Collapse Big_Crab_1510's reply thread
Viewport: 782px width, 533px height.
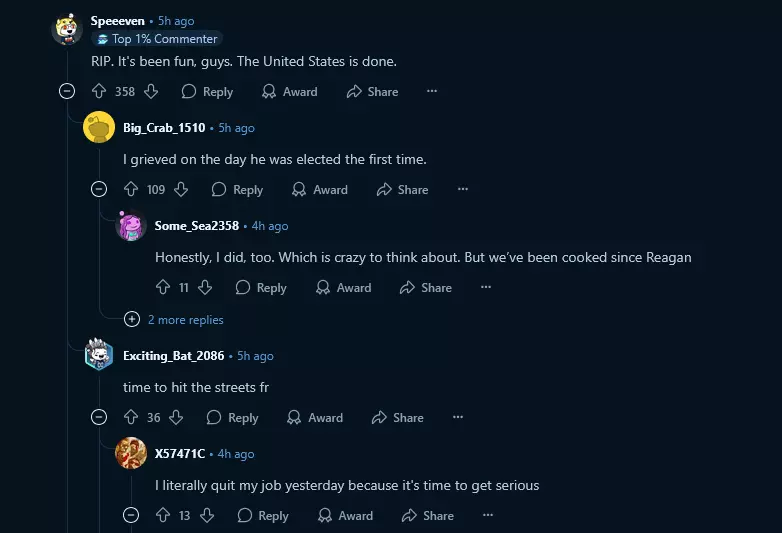(x=99, y=189)
